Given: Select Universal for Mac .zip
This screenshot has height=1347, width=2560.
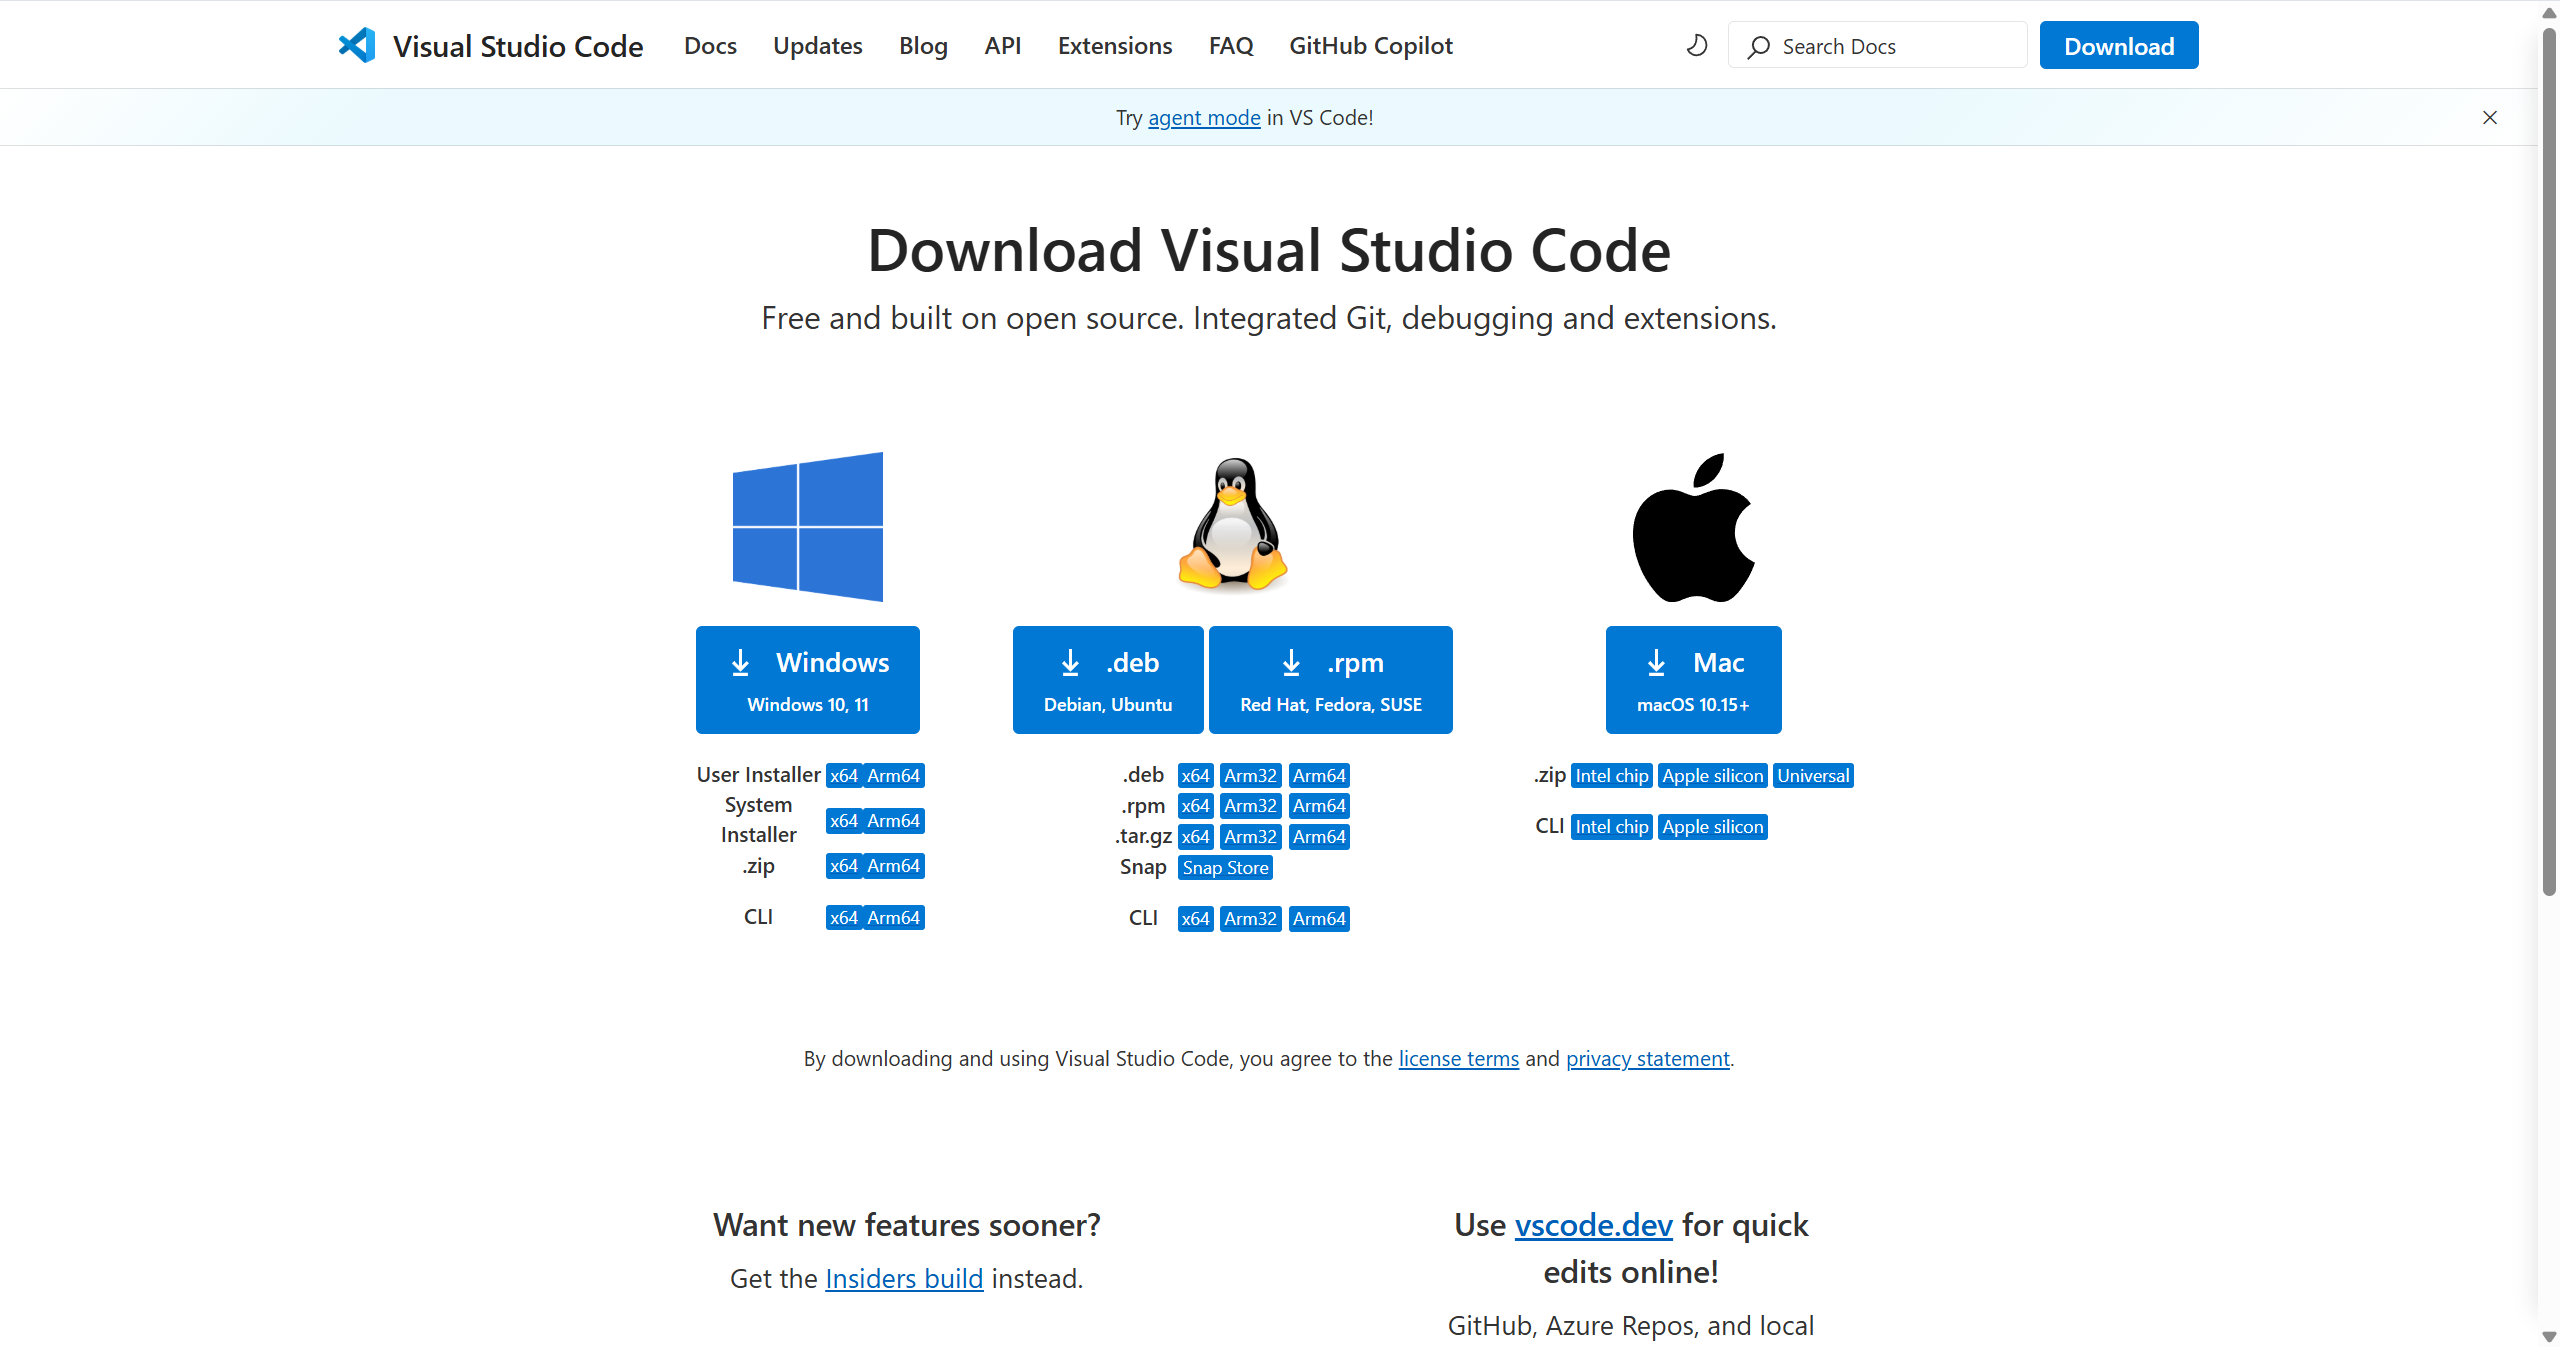Looking at the screenshot, I should pyautogui.click(x=1814, y=776).
